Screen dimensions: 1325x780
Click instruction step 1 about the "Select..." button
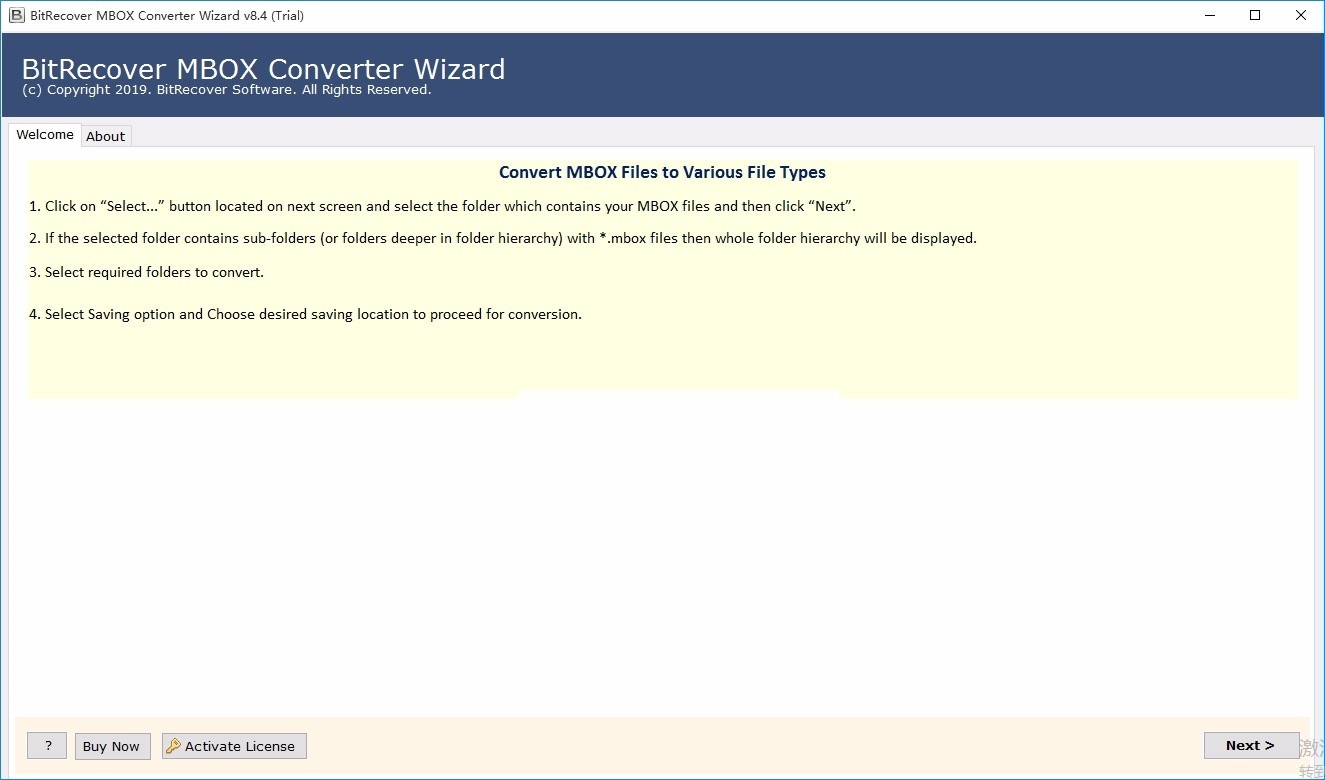click(x=442, y=206)
